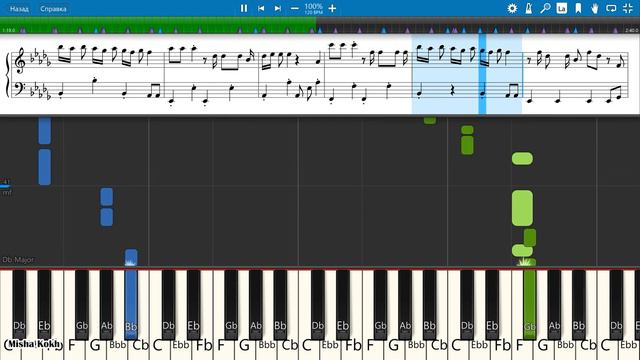Click the Db Major key signature label
The width and height of the screenshot is (640, 360).
[x=18, y=260]
